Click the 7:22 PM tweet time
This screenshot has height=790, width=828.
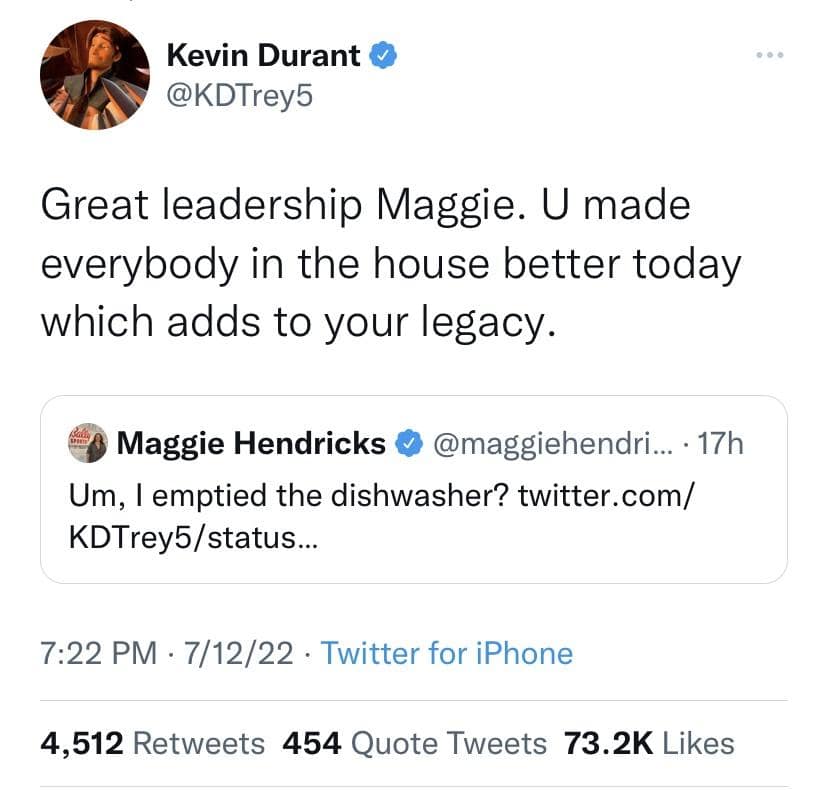100,653
